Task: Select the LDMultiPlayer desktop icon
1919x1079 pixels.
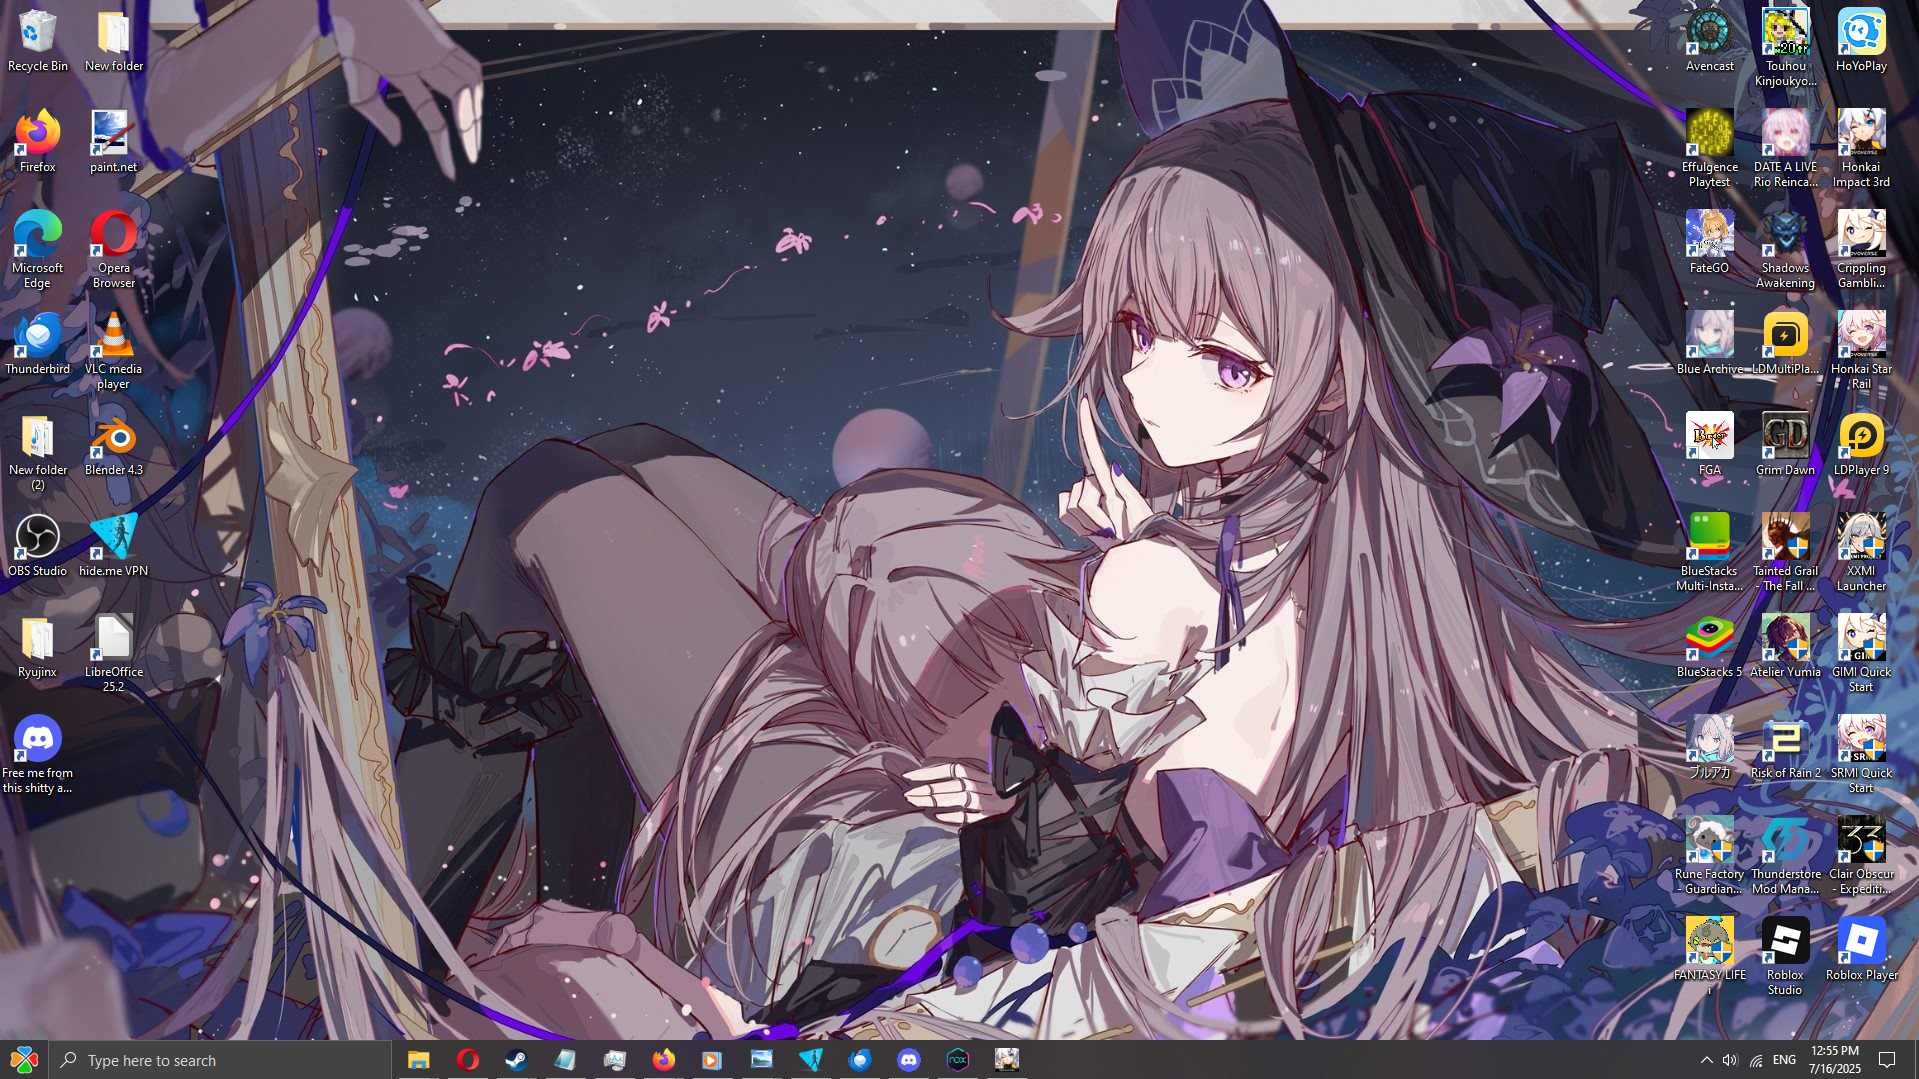Action: pyautogui.click(x=1785, y=344)
